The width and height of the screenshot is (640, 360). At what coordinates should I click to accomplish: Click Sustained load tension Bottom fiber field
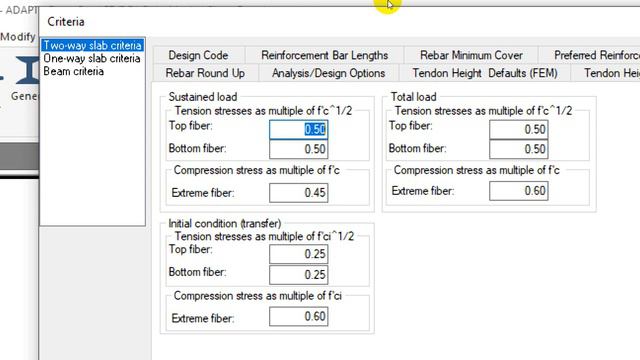pos(298,149)
